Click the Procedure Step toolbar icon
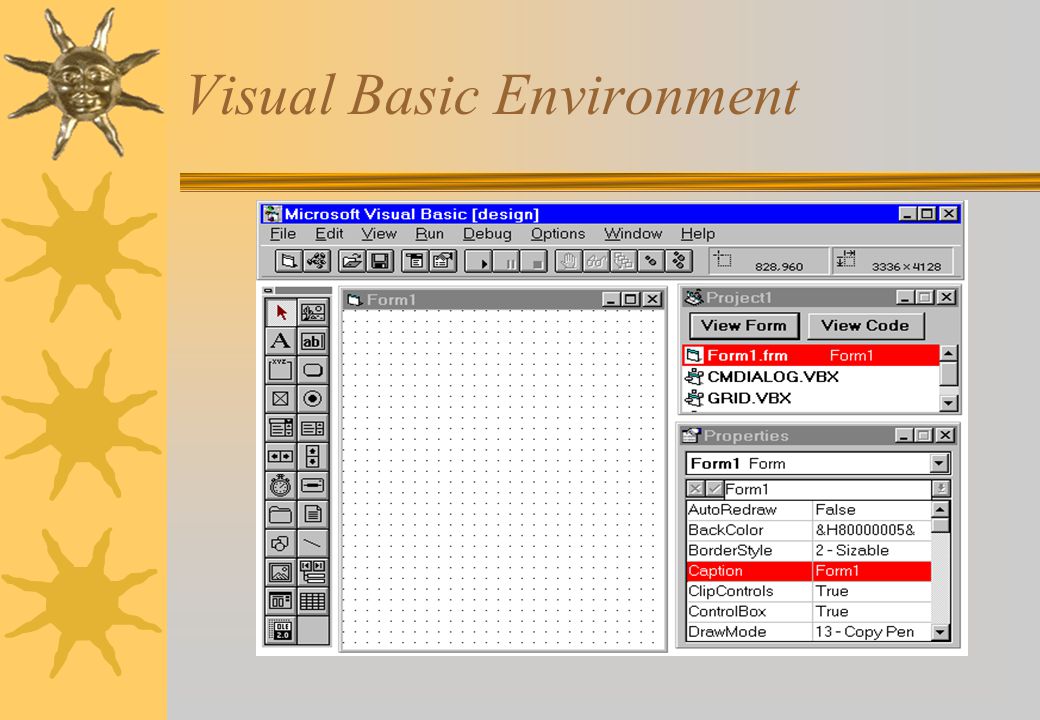 (x=679, y=261)
